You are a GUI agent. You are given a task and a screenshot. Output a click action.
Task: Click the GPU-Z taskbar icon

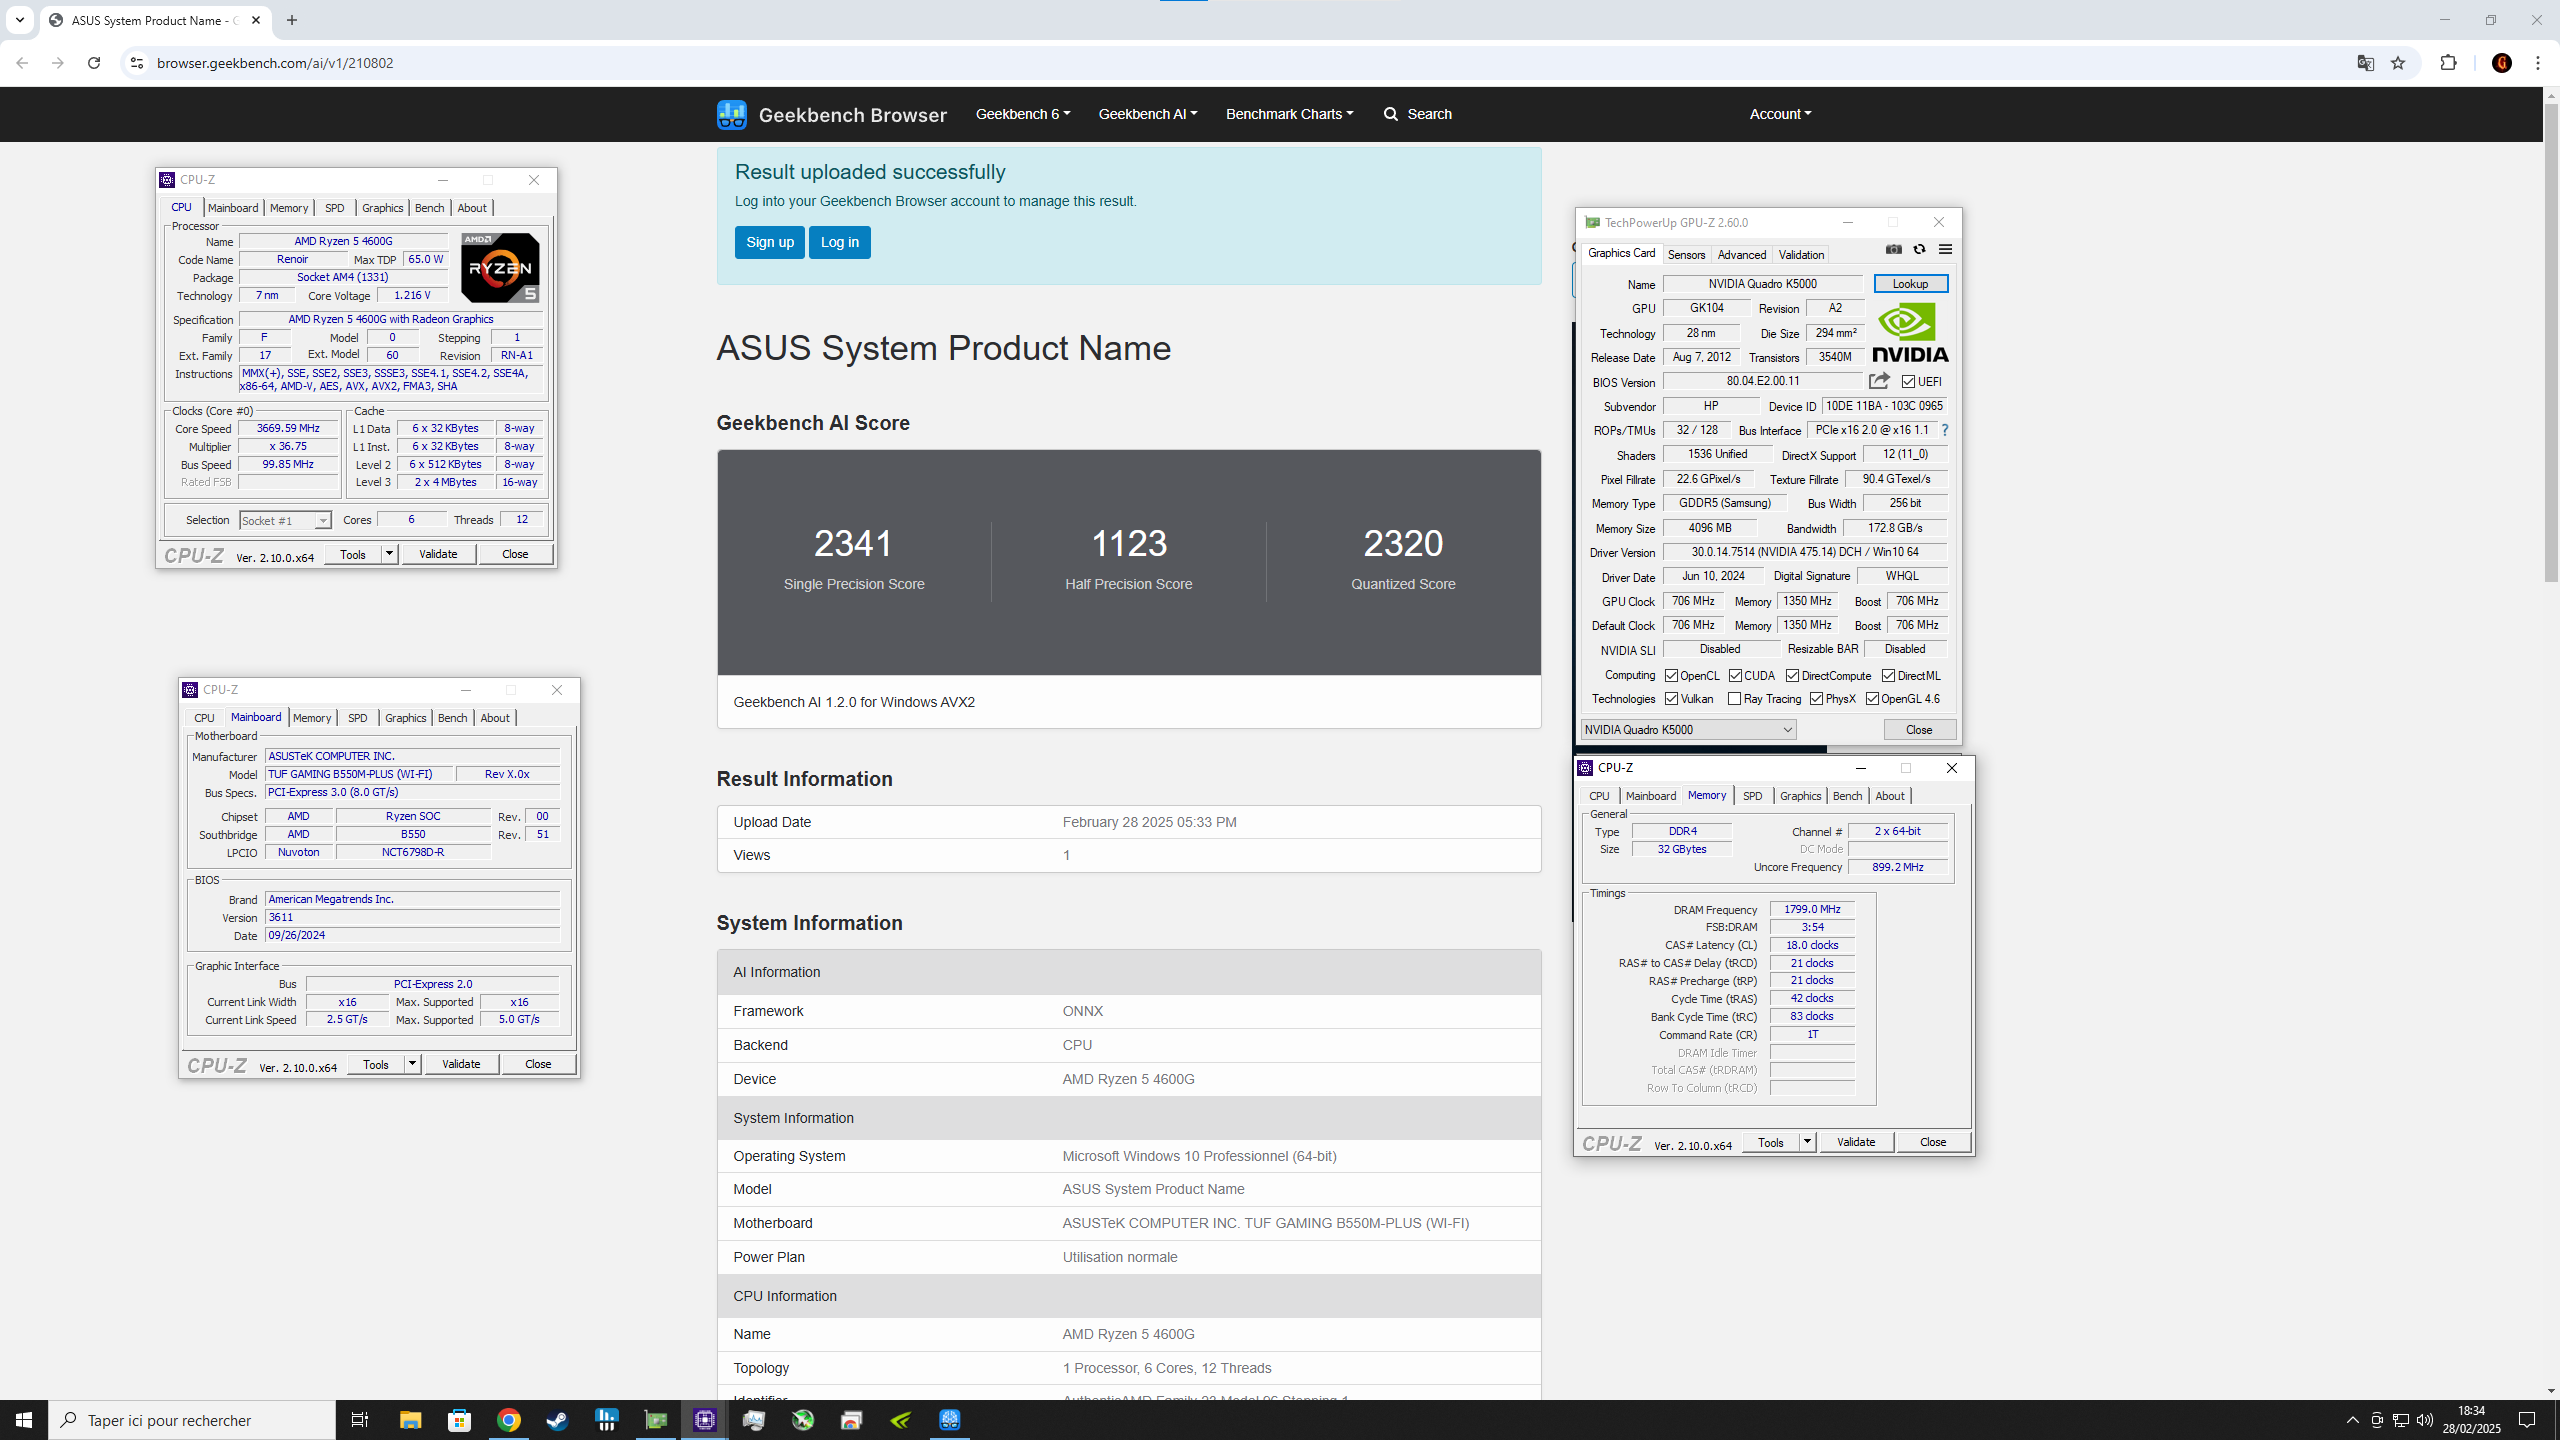[x=656, y=1420]
